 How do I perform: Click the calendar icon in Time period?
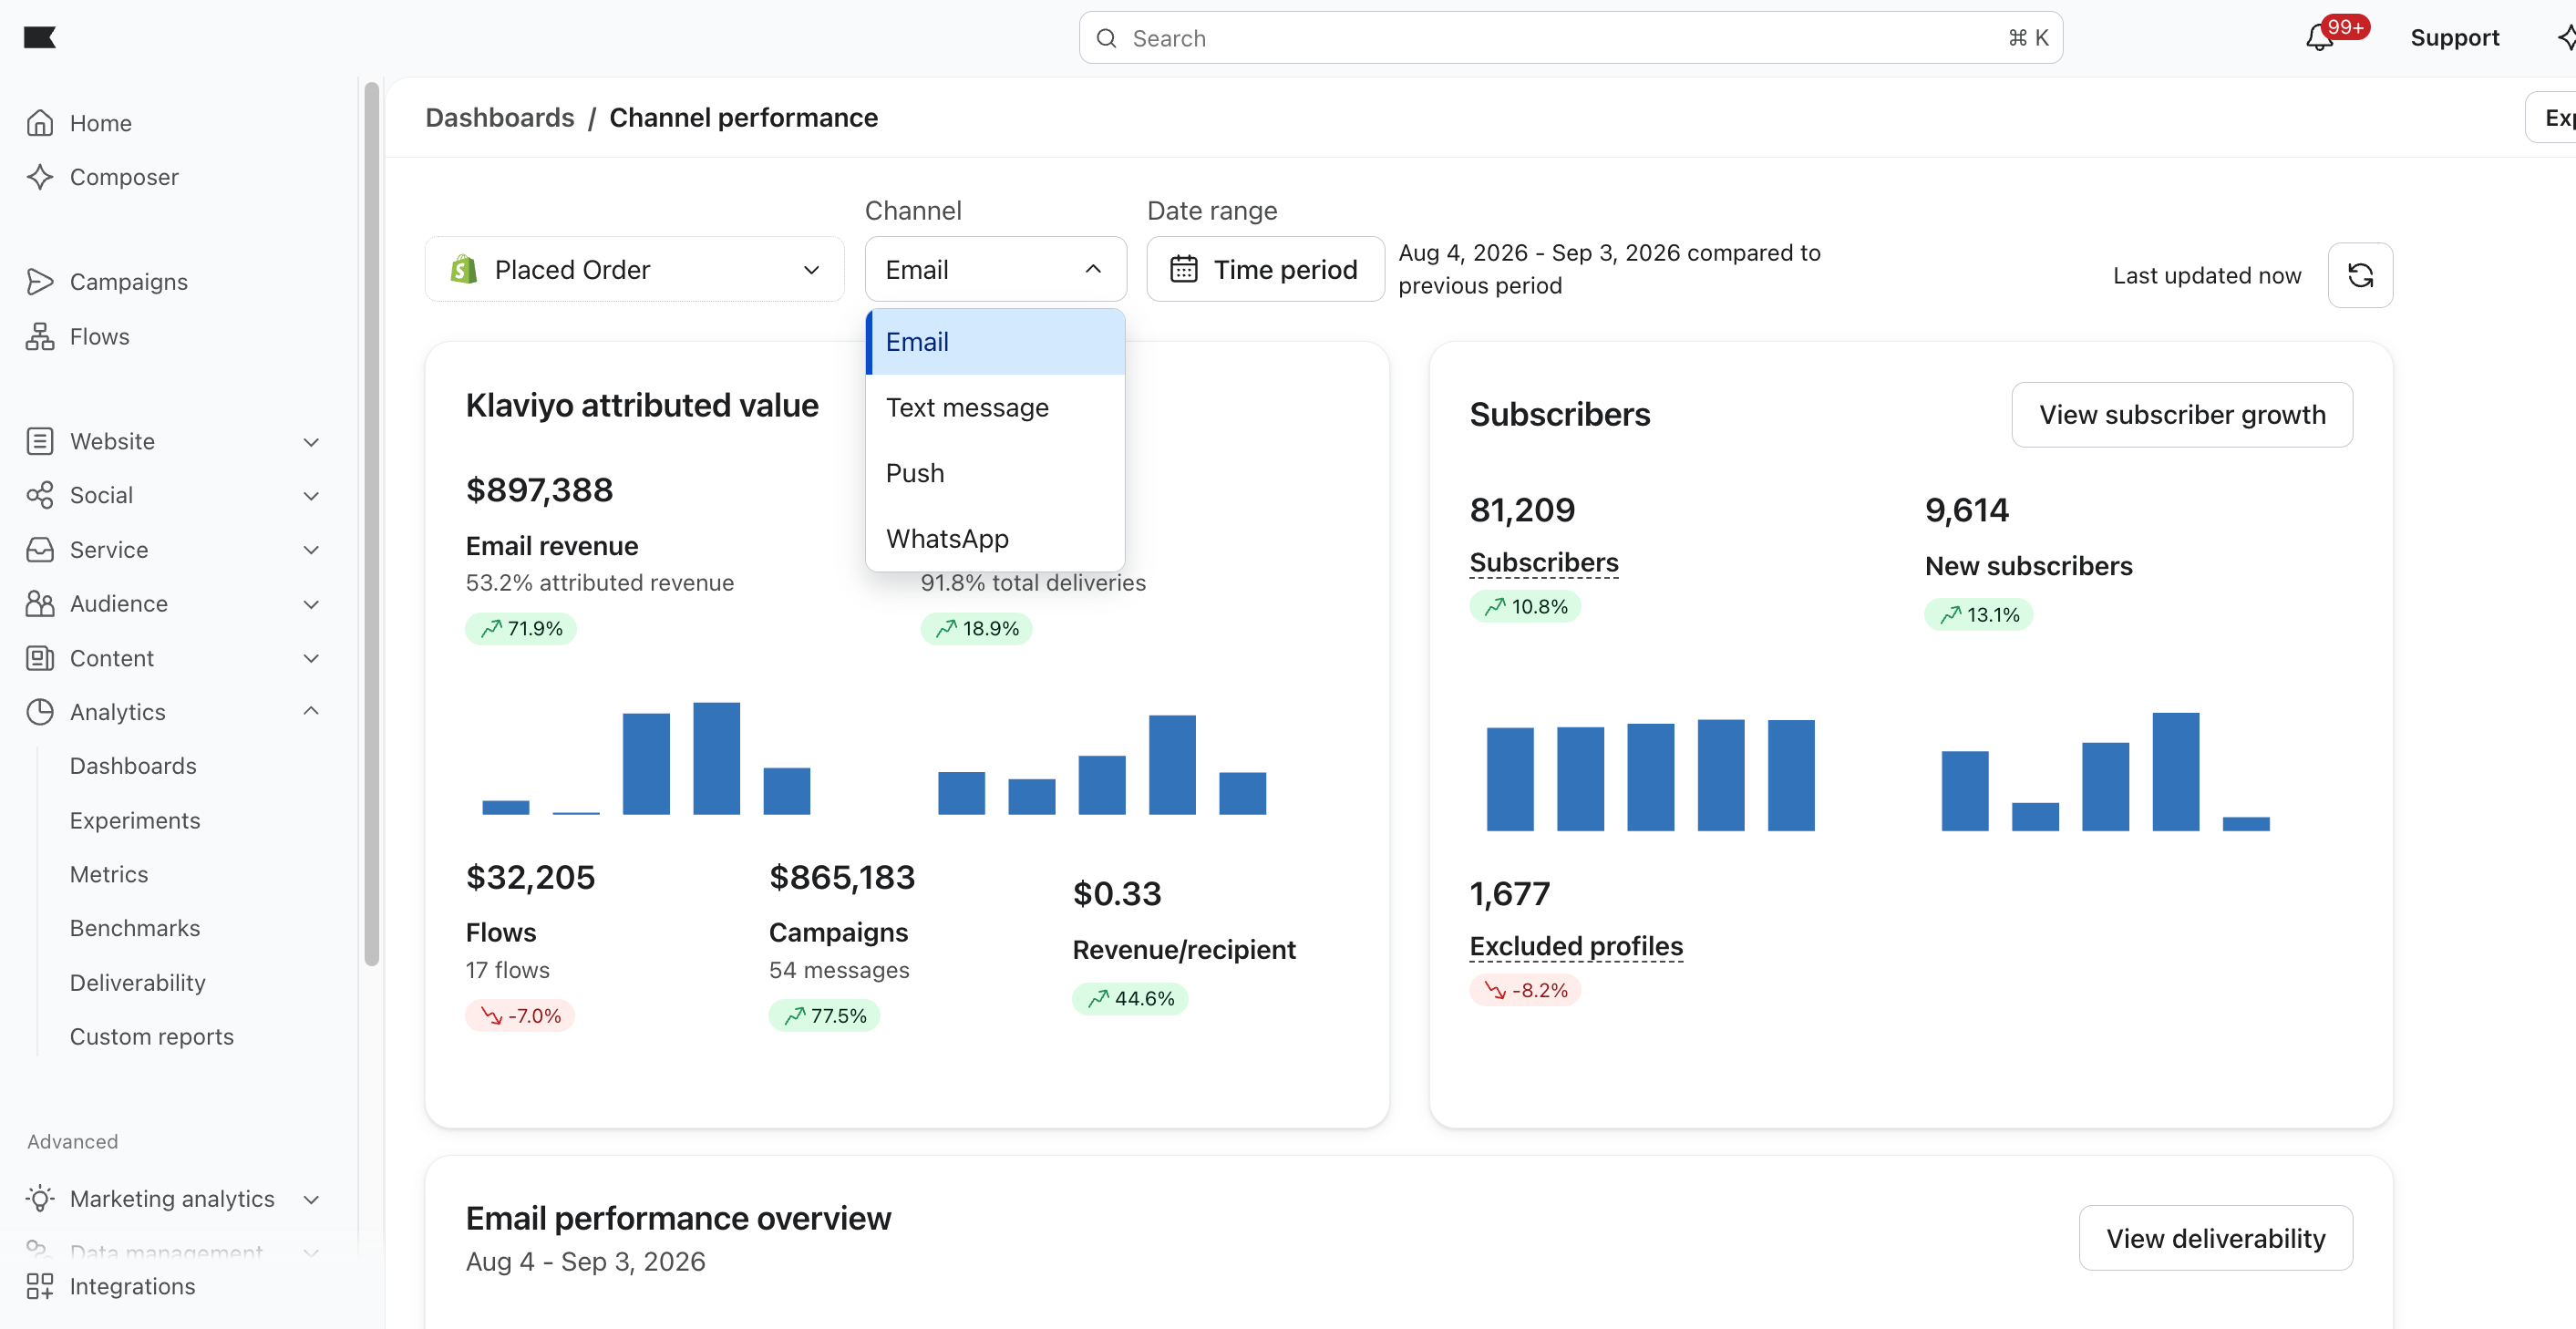1183,269
